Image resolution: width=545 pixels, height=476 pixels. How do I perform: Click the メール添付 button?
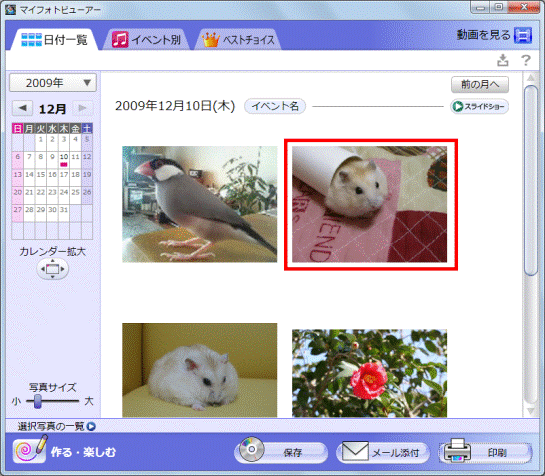click(383, 452)
